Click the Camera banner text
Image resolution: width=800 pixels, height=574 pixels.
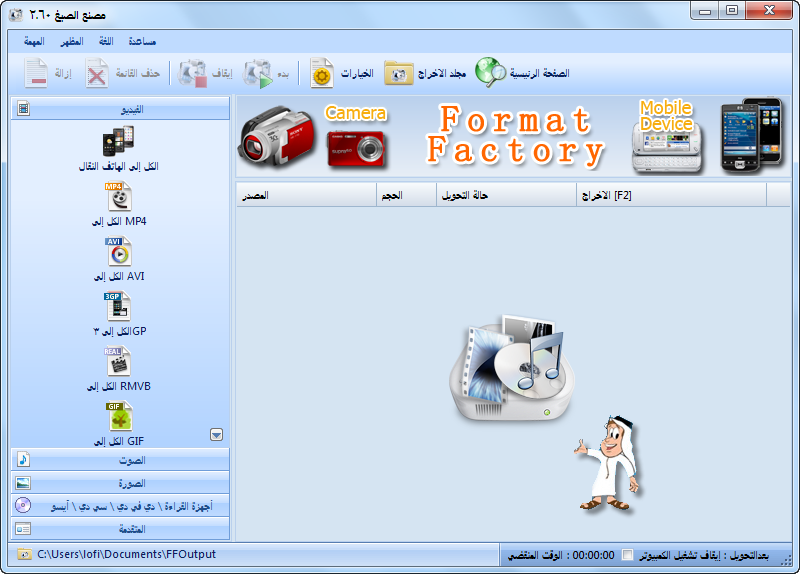[356, 113]
